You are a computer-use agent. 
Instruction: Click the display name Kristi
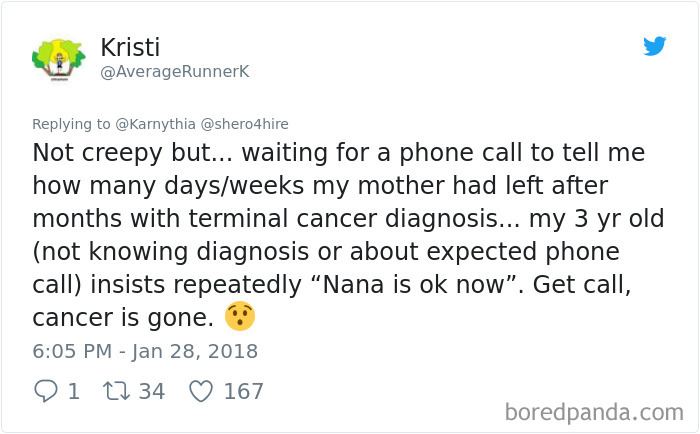[x=130, y=47]
